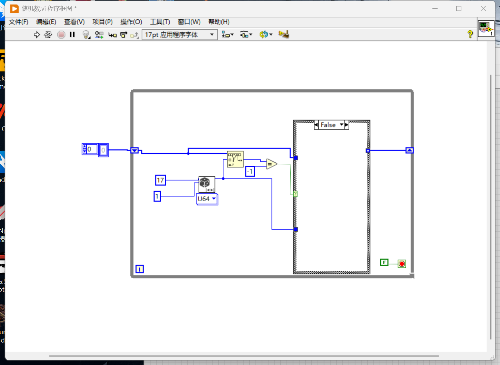Click Run Continuously button

(x=48, y=34)
